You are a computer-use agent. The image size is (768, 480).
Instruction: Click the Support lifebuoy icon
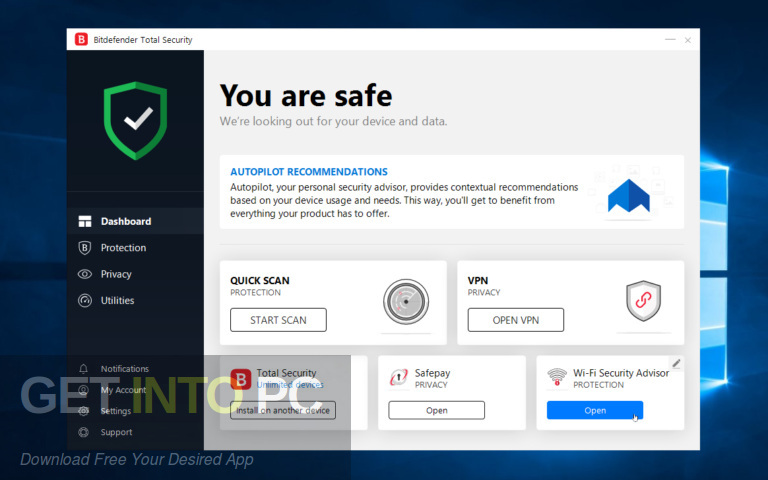click(x=84, y=432)
